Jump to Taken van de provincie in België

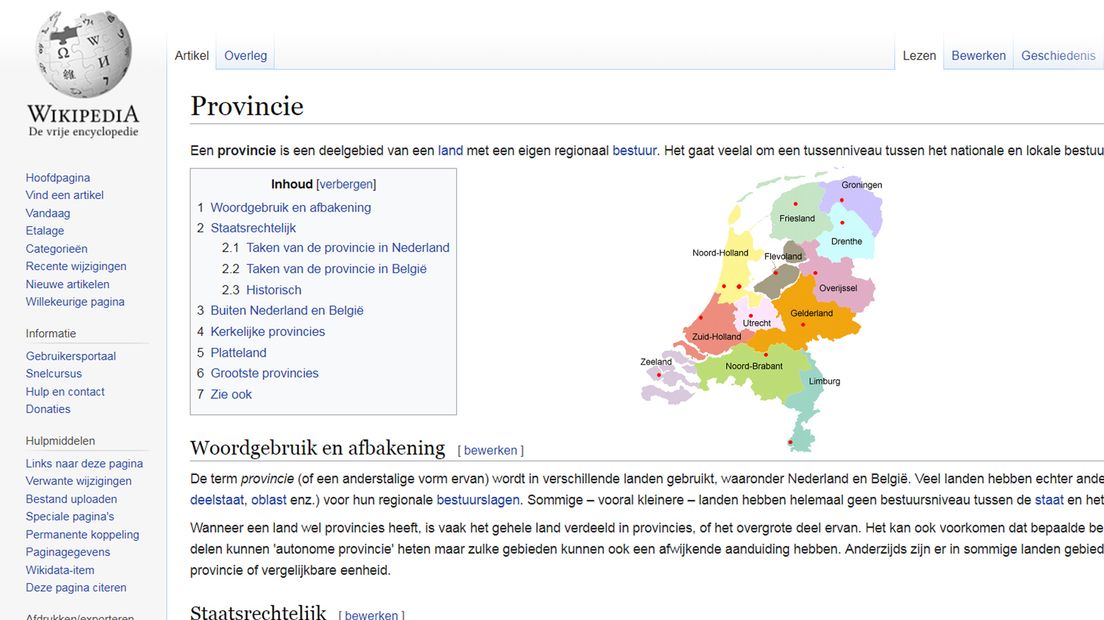[x=337, y=269]
